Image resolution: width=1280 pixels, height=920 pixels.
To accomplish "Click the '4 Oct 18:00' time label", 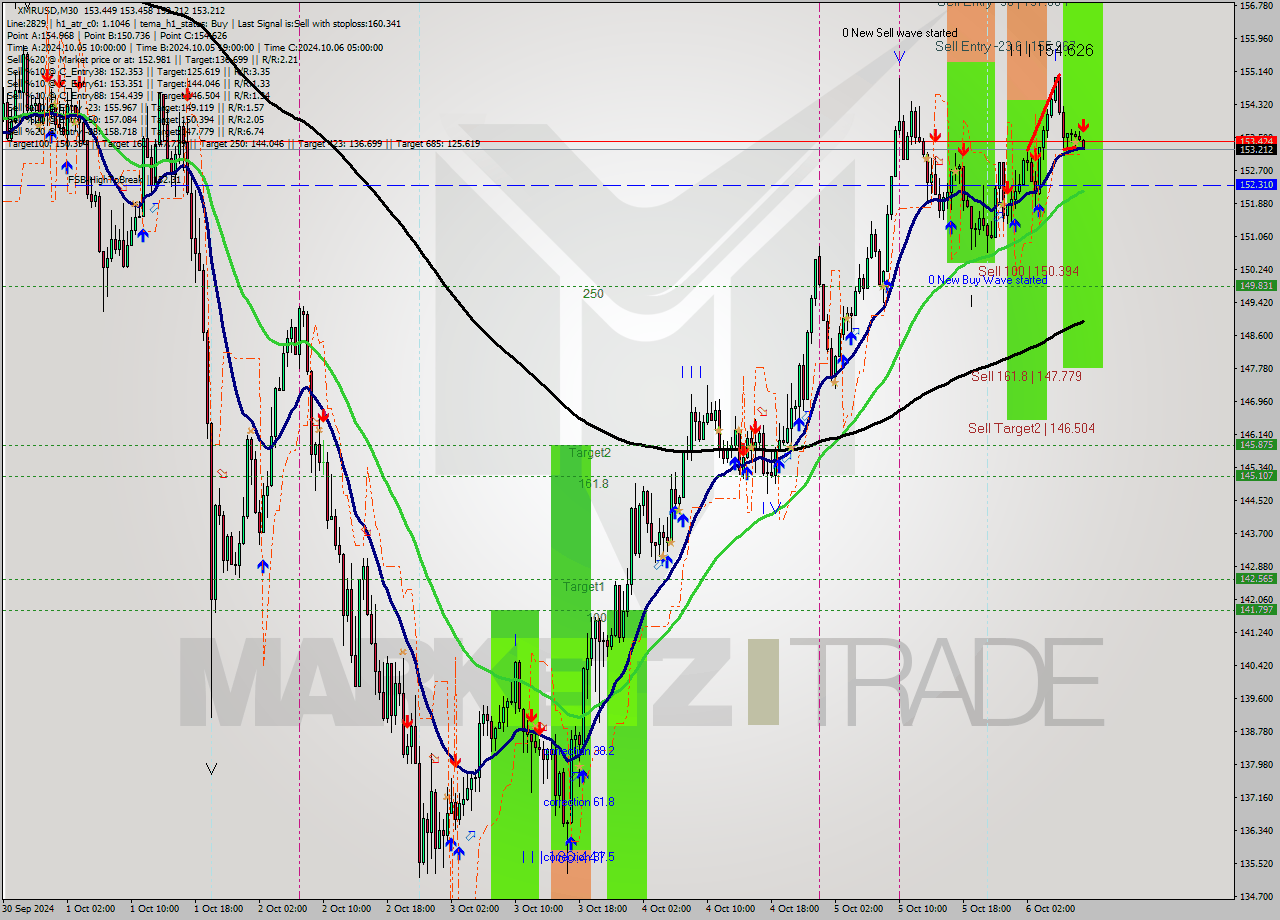I will pos(795,909).
